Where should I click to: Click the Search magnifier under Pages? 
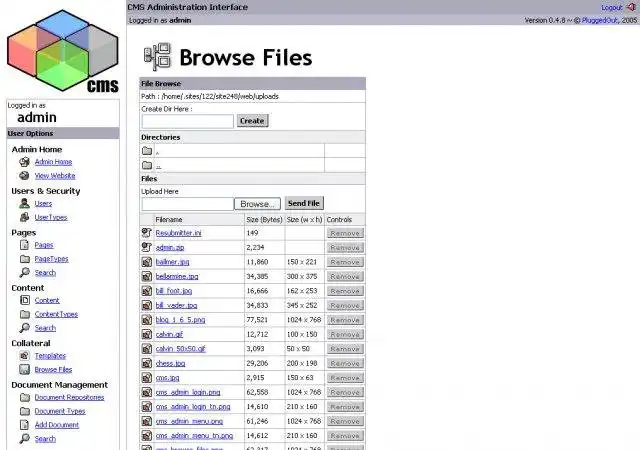(24, 272)
